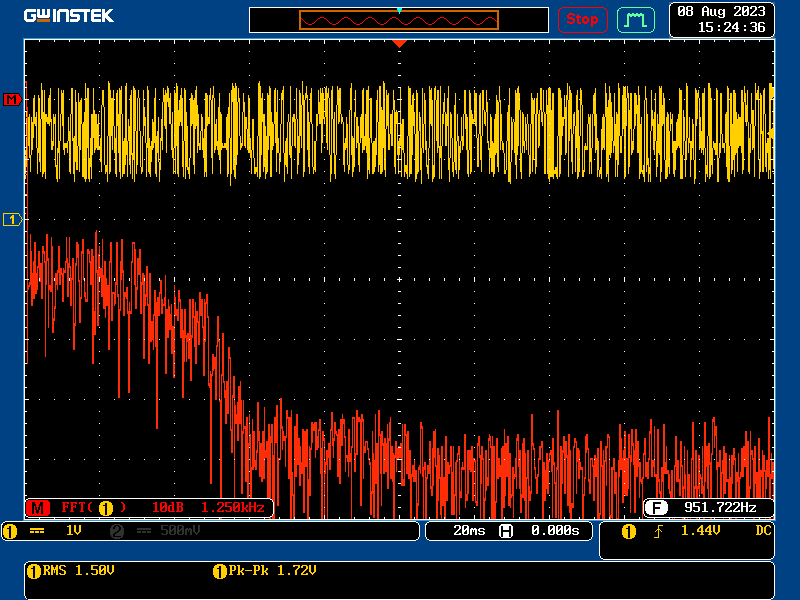
Task: Click the channel 1 1V scale value
Action: pos(73,531)
